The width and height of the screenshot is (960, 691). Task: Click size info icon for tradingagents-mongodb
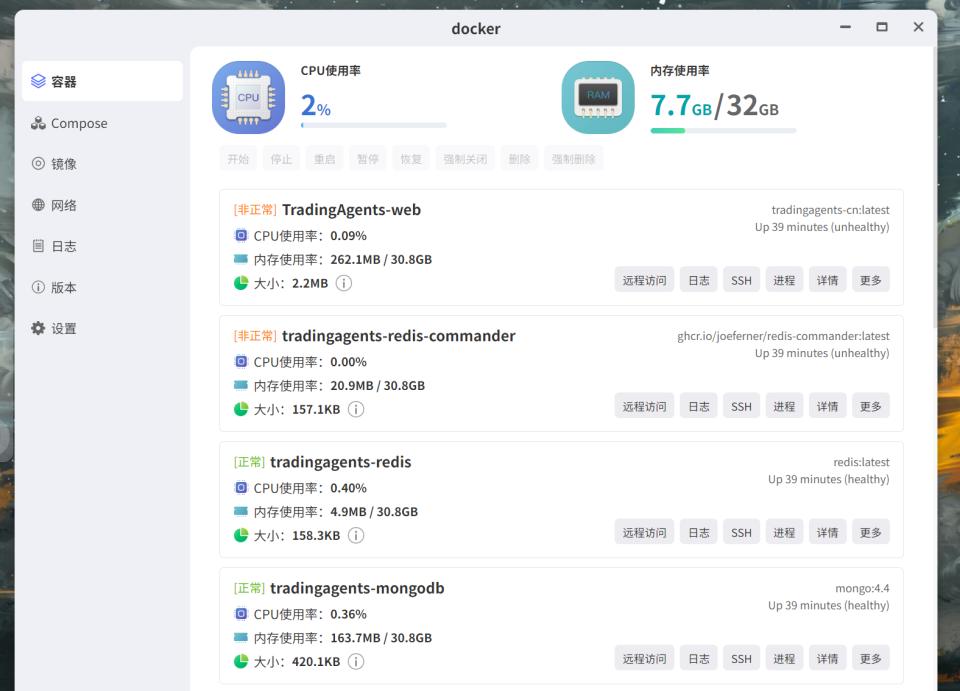[x=356, y=662]
